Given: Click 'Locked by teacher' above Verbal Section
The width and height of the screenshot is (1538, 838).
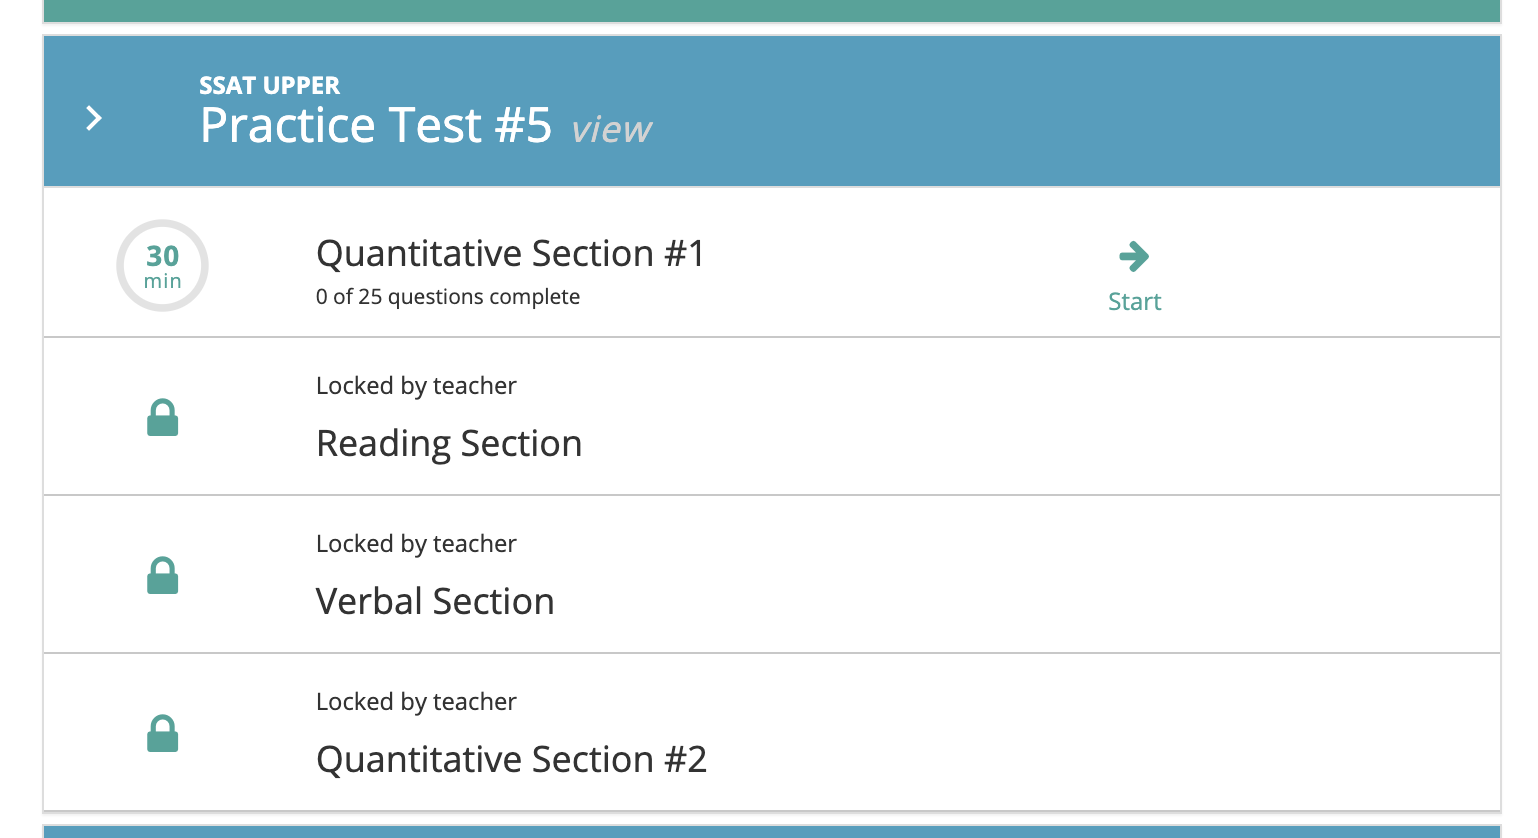Looking at the screenshot, I should click(416, 544).
